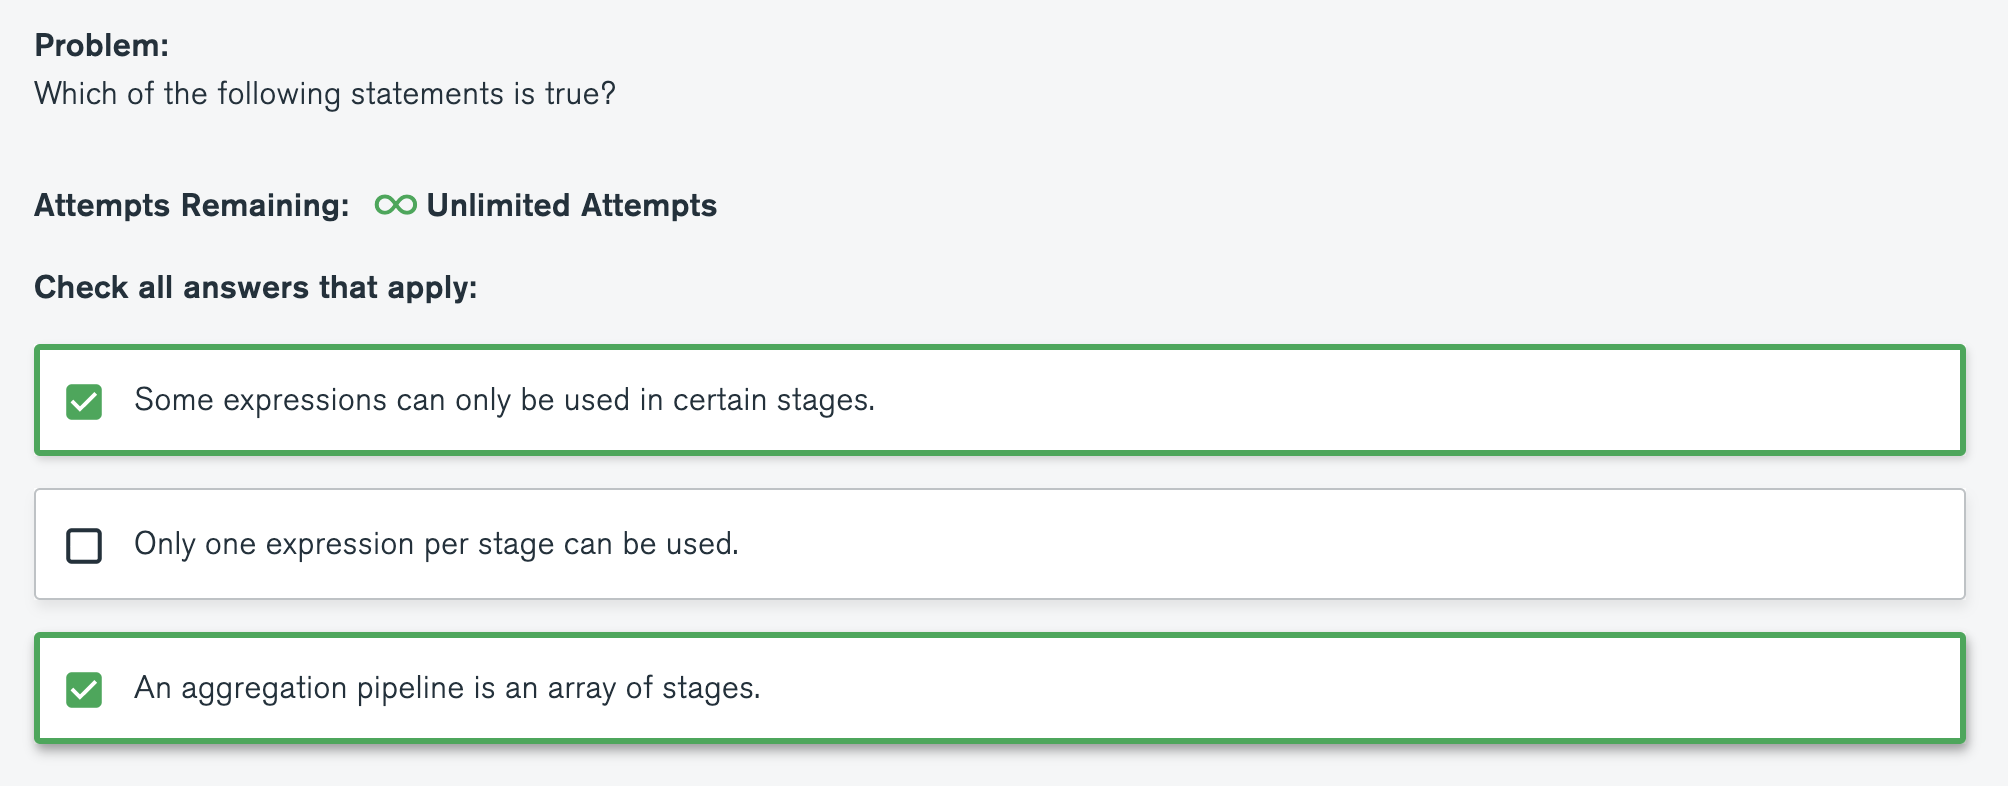Viewport: 2008px width, 786px height.
Task: Click the word 'expressions' in the first answer
Action: coord(304,400)
